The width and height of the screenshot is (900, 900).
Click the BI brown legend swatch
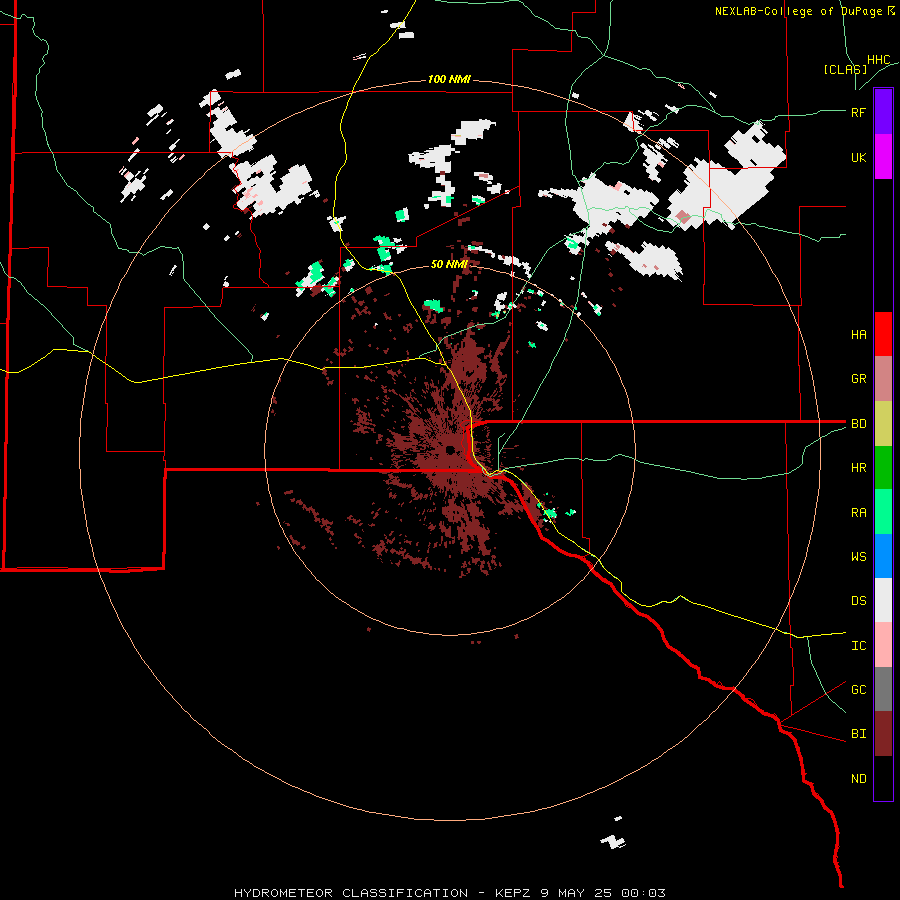883,734
